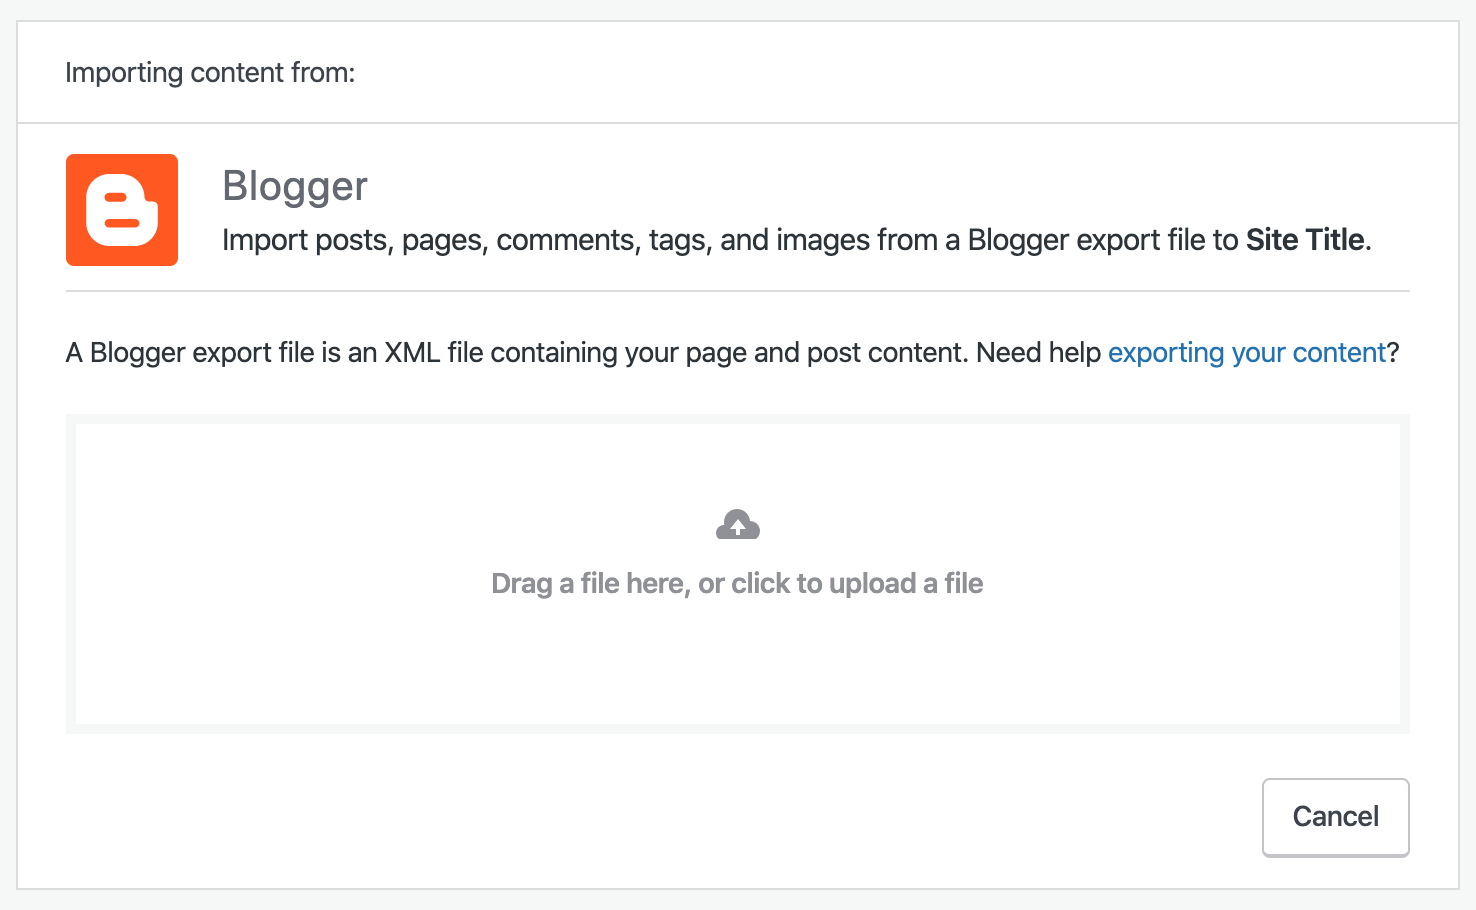1476x910 pixels.
Task: Activate the upload dropzone to browse files
Action: point(737,575)
